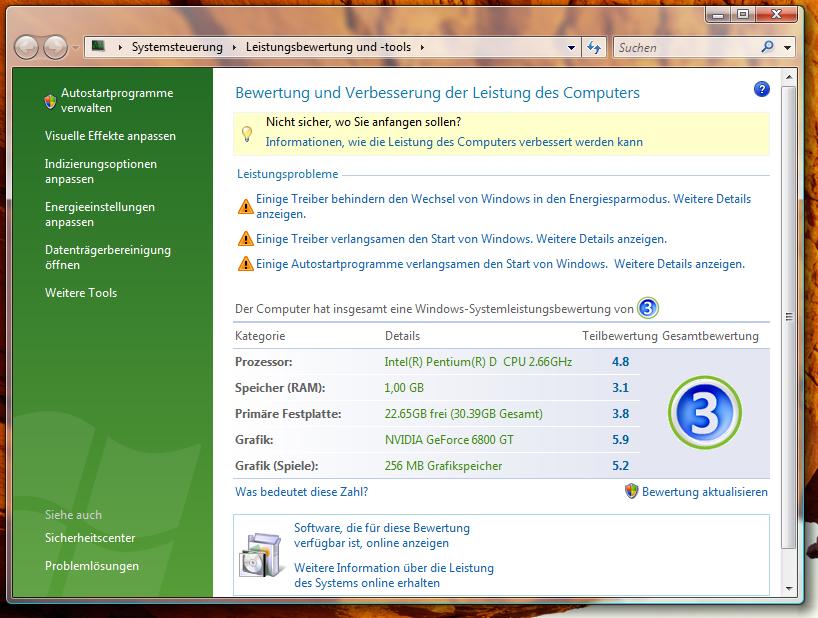Screen dimensions: 818x618
Task: Click Grafik (Spiele) score 5.2
Action: [x=620, y=466]
